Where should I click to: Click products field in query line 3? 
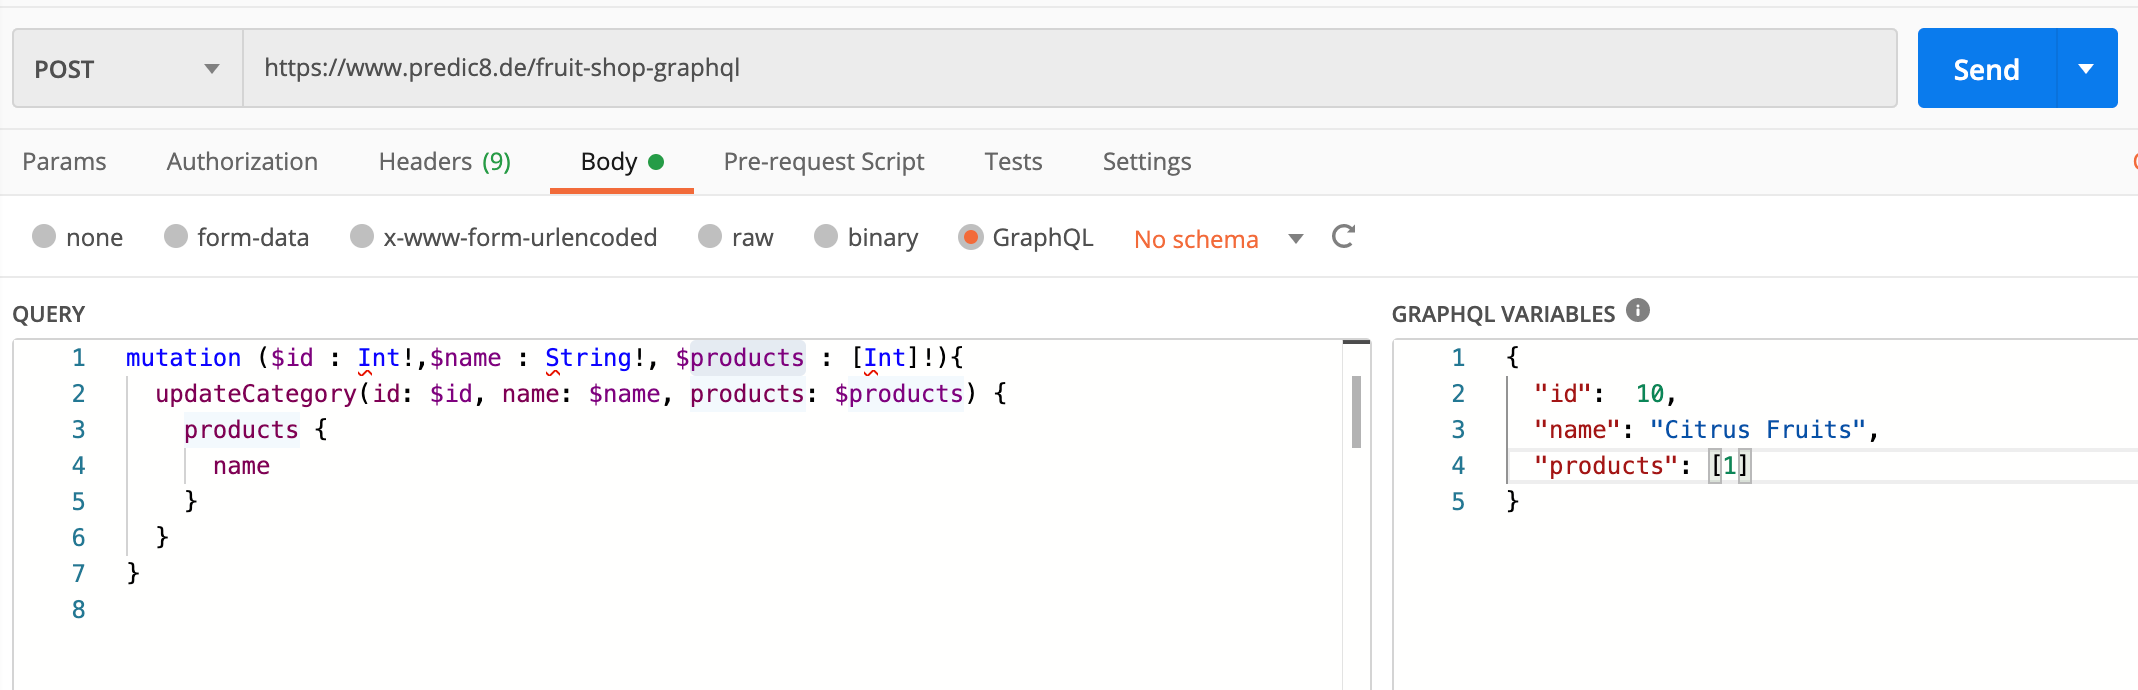[241, 430]
